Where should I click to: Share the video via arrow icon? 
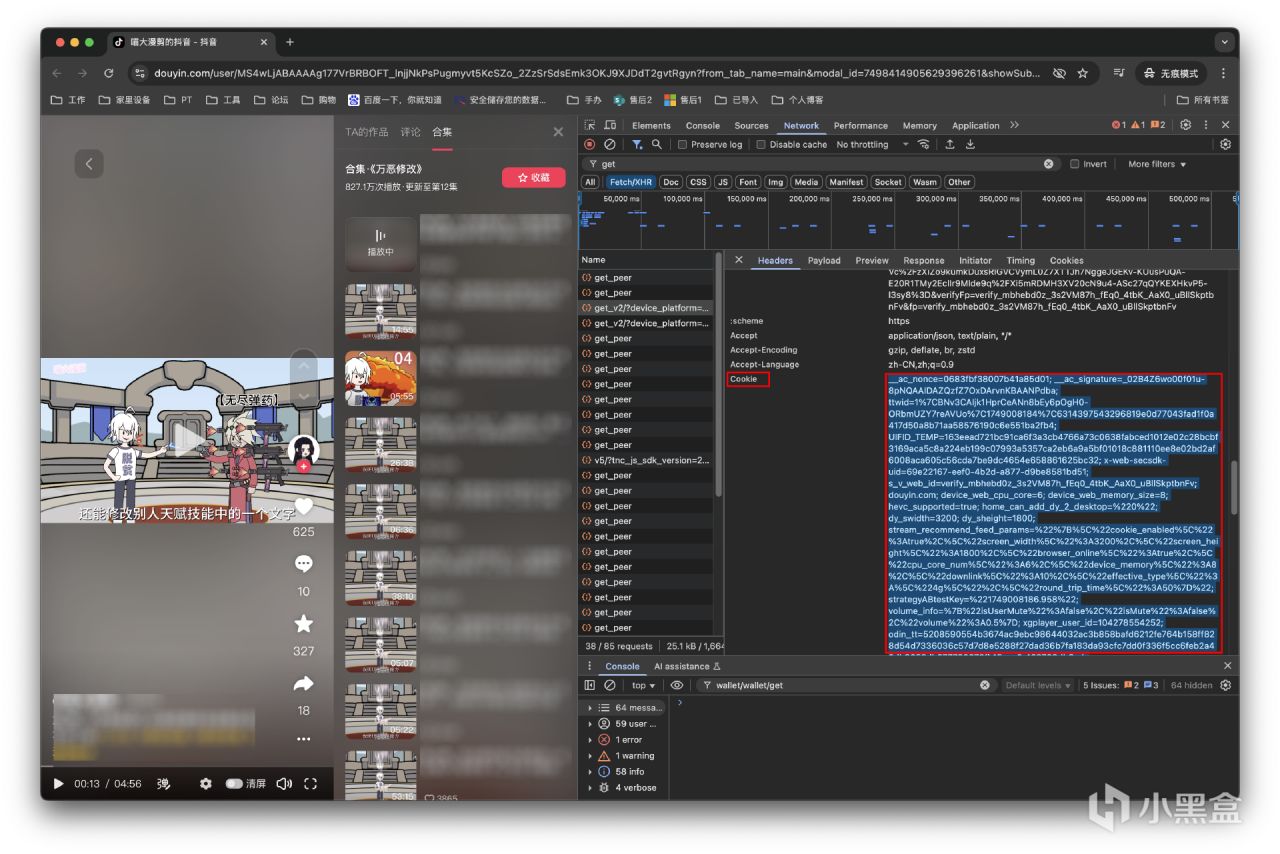coord(304,684)
